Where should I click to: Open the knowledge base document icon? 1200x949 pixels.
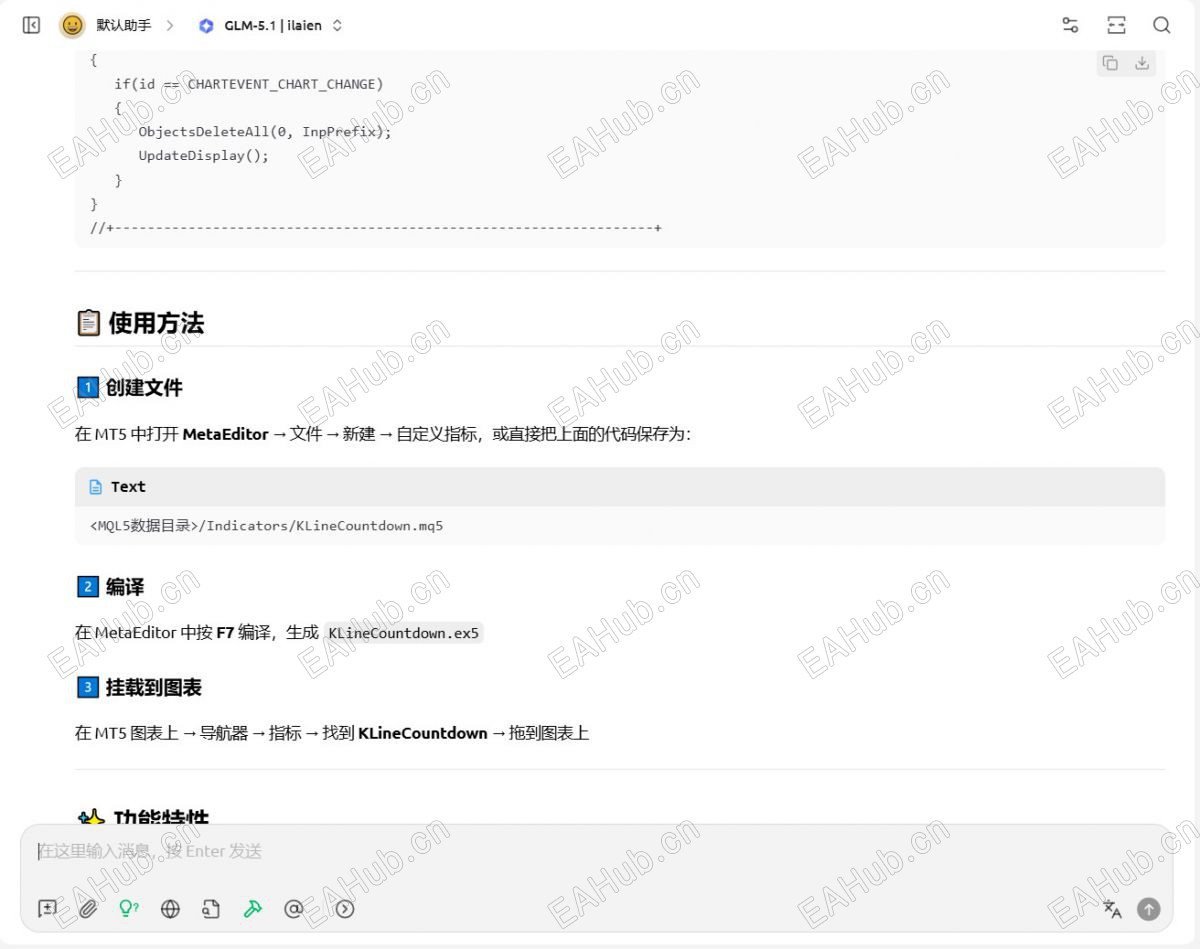click(211, 908)
